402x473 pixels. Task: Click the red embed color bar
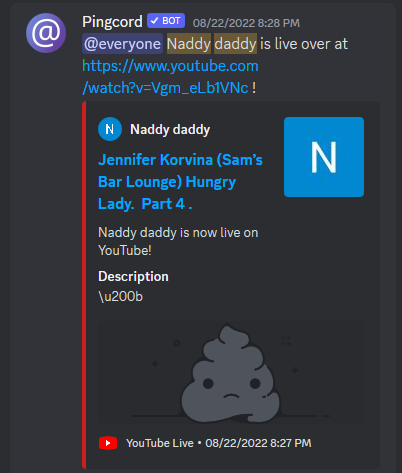[84, 285]
